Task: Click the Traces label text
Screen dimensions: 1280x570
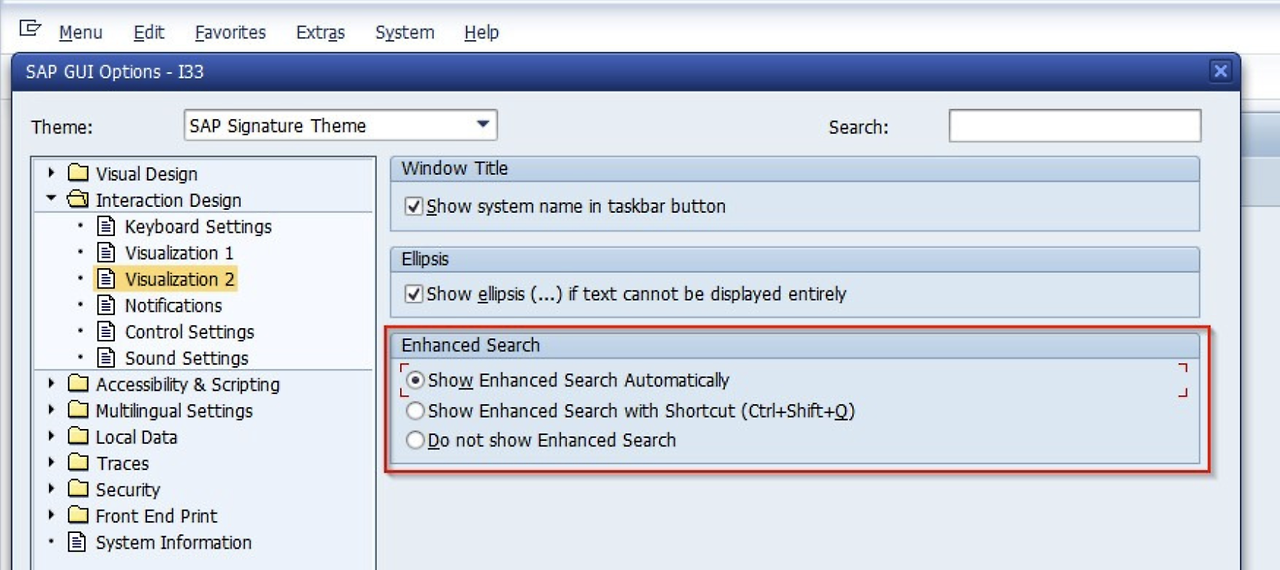Action: [x=122, y=464]
